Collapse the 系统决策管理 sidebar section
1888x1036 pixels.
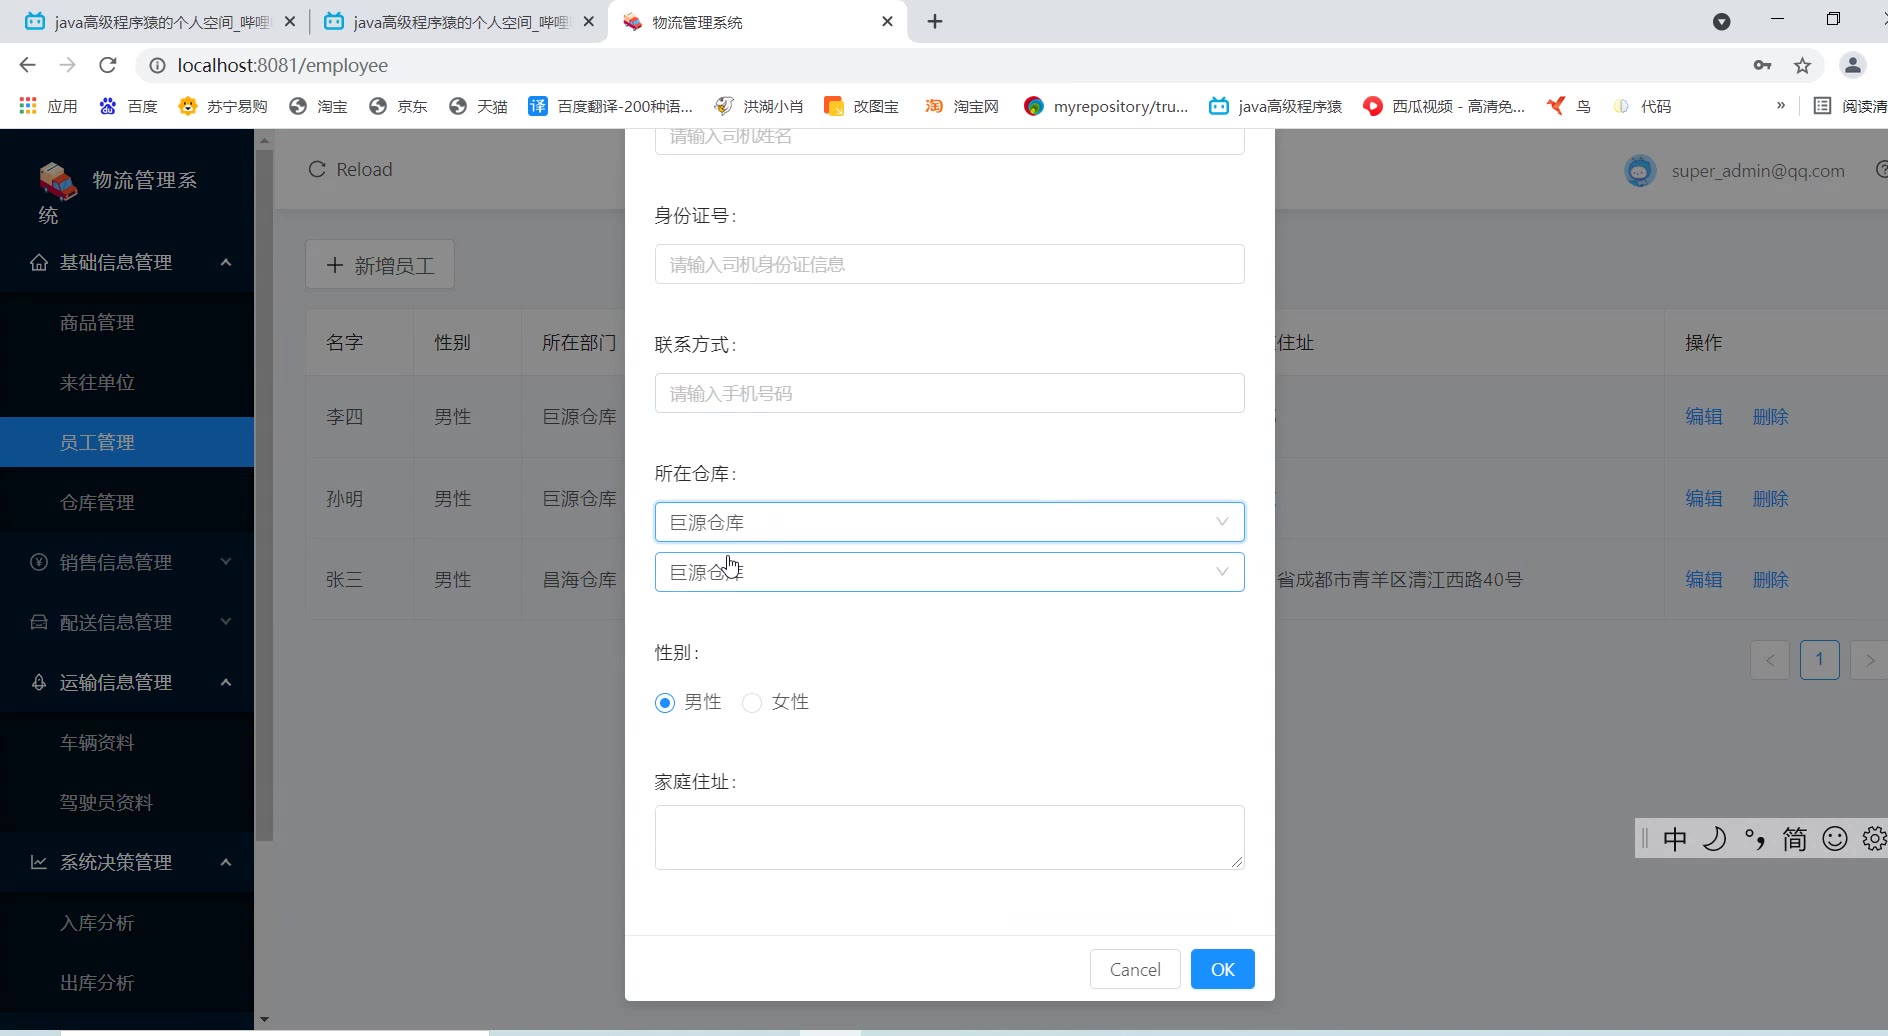(127, 862)
